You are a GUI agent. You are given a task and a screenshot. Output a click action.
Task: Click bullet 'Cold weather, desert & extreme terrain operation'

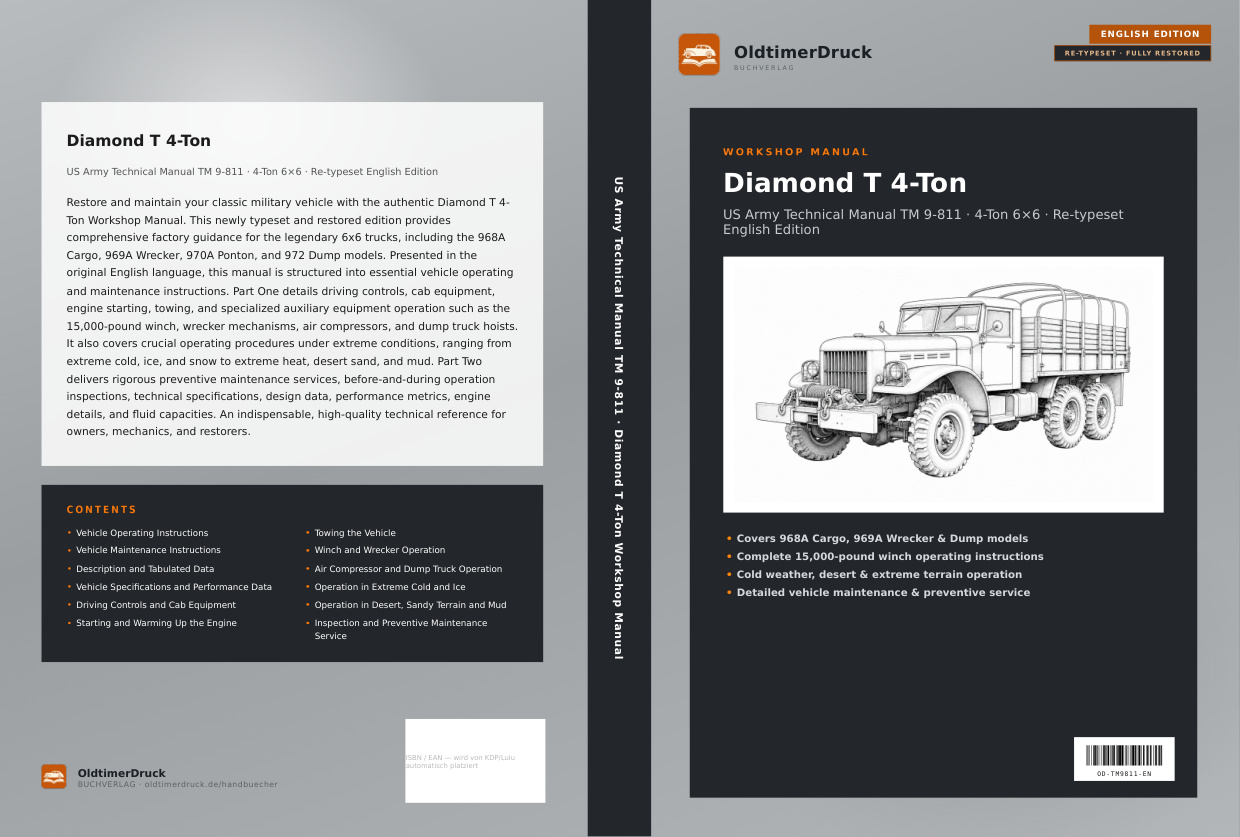879,574
